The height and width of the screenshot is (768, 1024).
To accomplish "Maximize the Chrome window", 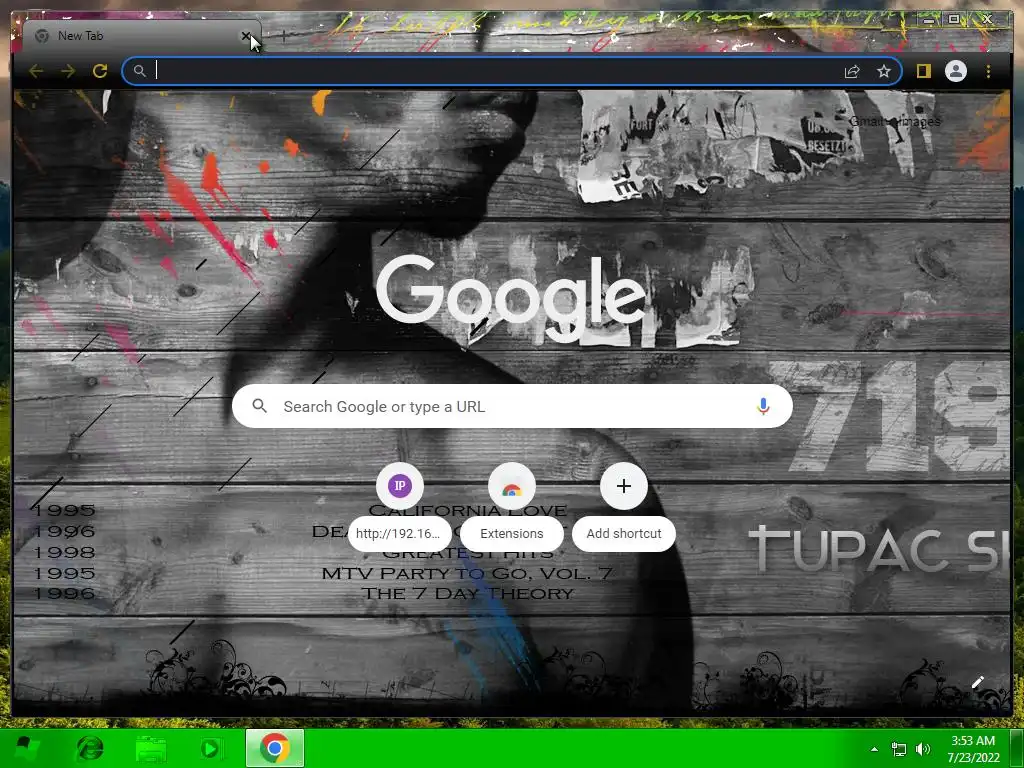I will point(954,20).
